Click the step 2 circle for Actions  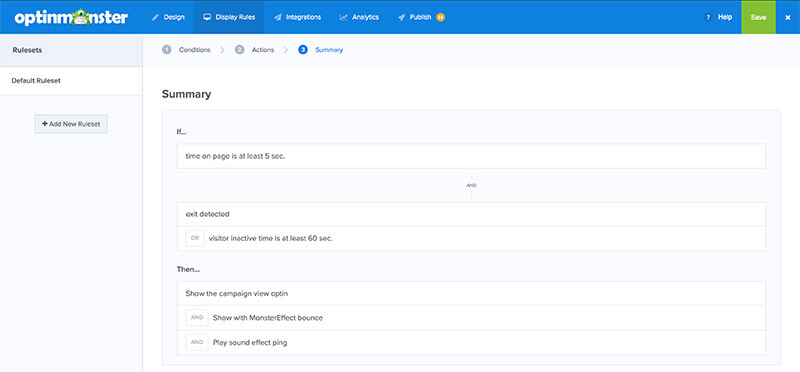(239, 49)
